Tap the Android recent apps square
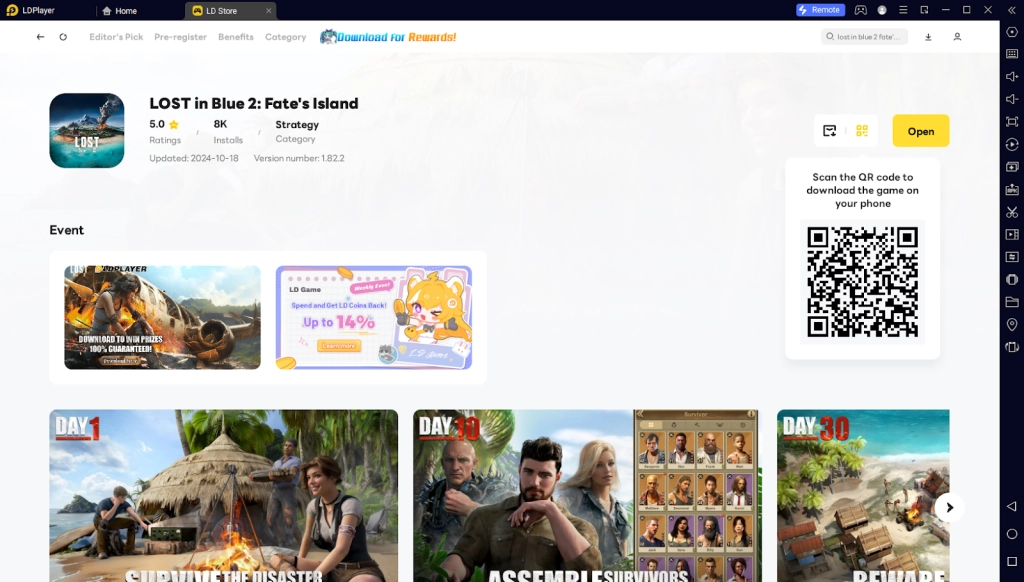This screenshot has width=1024, height=582. (1012, 562)
